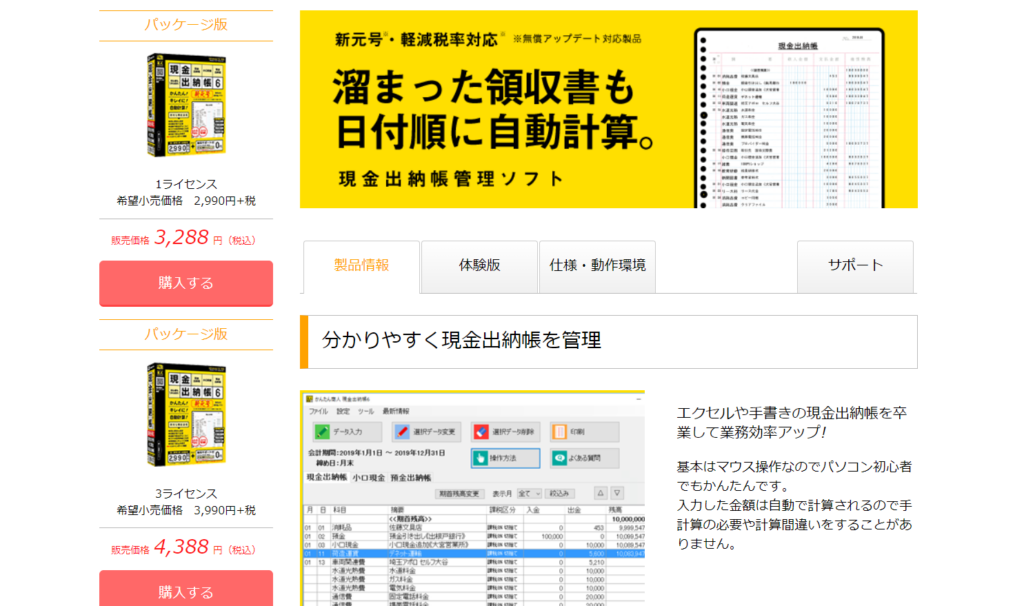Screen dimensions: 1024x606
Task: Select the <<期首残高>> row
Action: [411, 518]
